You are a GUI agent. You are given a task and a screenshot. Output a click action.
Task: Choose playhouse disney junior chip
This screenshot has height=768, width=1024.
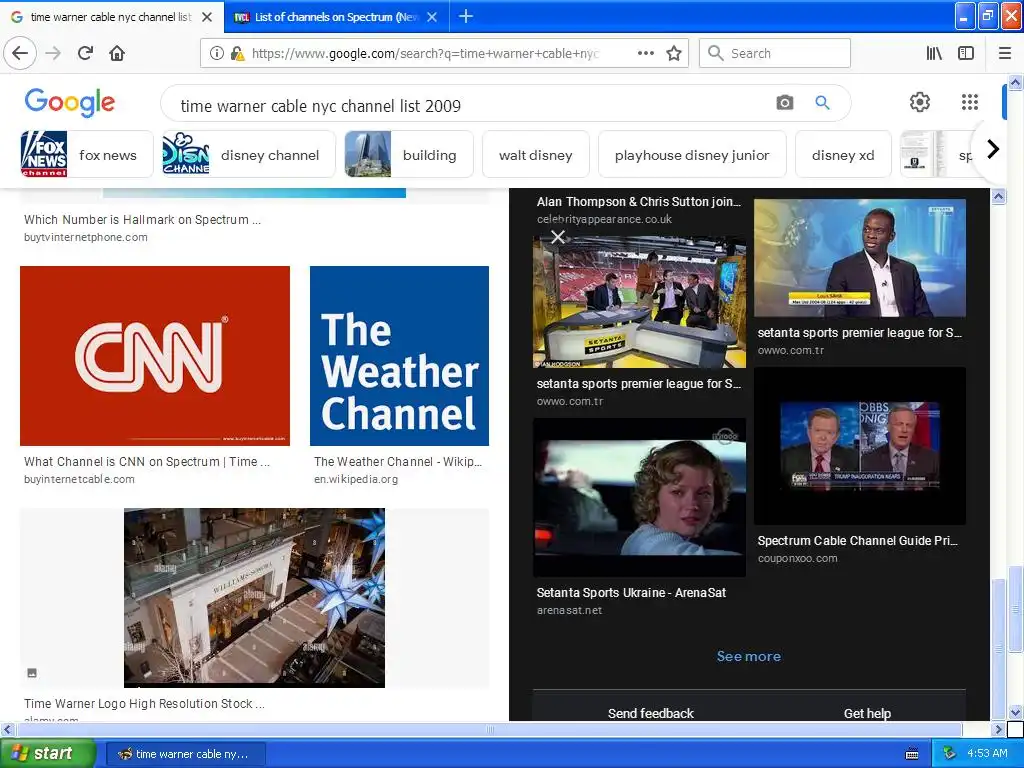tap(692, 155)
